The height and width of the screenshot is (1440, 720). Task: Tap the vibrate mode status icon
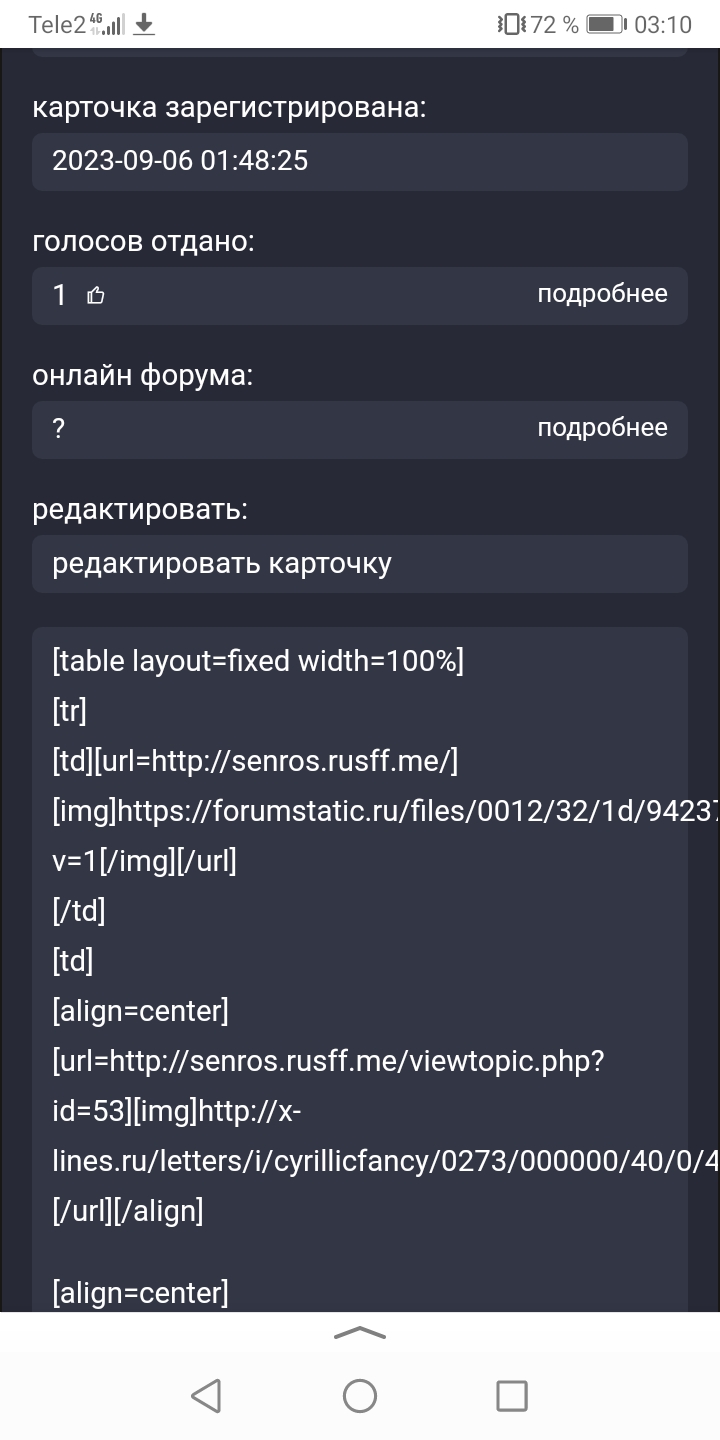pyautogui.click(x=511, y=24)
